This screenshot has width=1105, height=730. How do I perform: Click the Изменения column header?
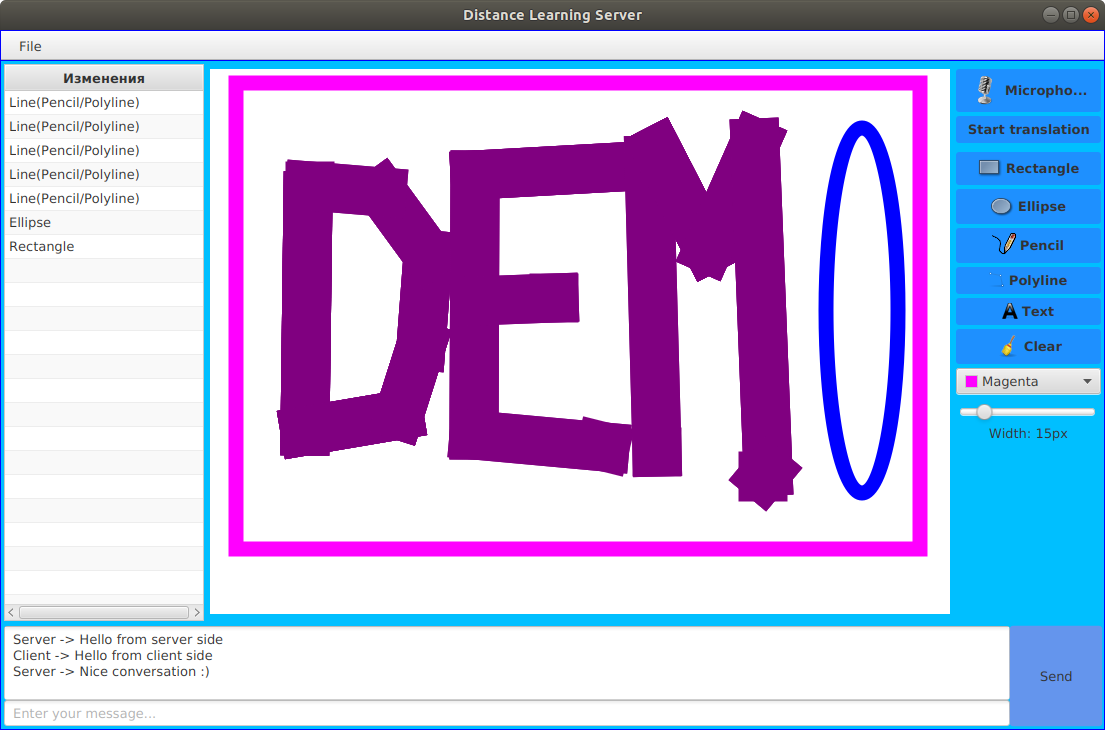(x=104, y=78)
